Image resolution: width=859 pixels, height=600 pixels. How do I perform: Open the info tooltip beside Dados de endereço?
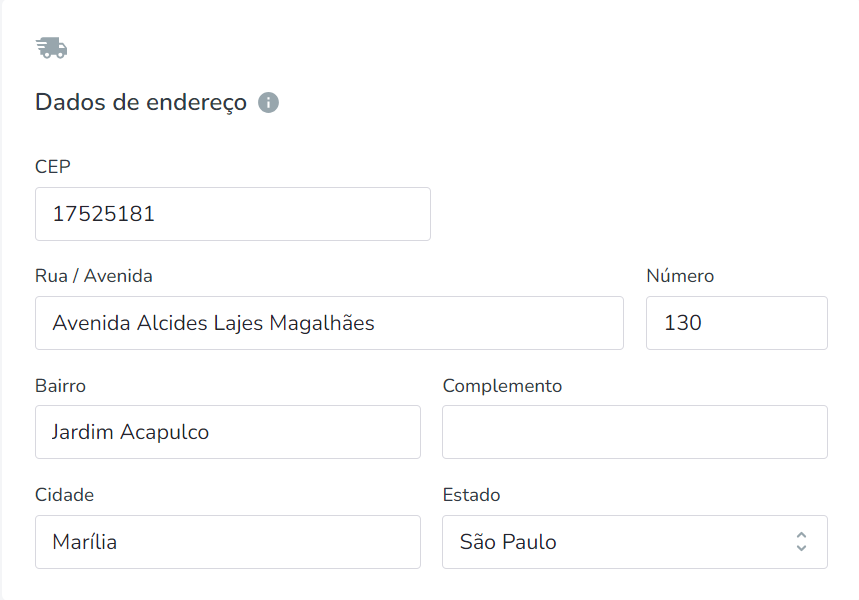(268, 102)
